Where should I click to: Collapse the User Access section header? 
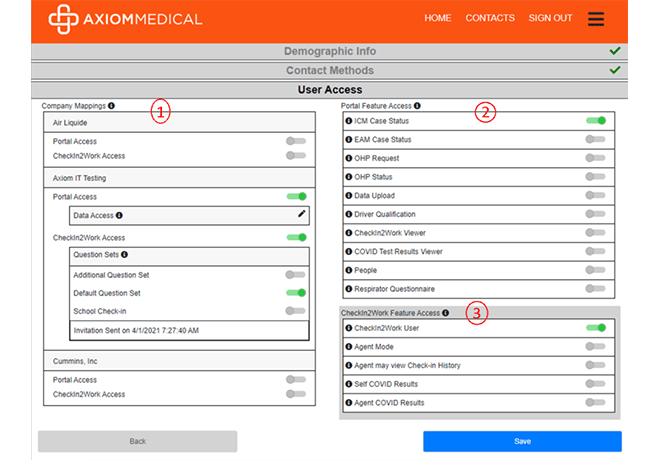(330, 90)
